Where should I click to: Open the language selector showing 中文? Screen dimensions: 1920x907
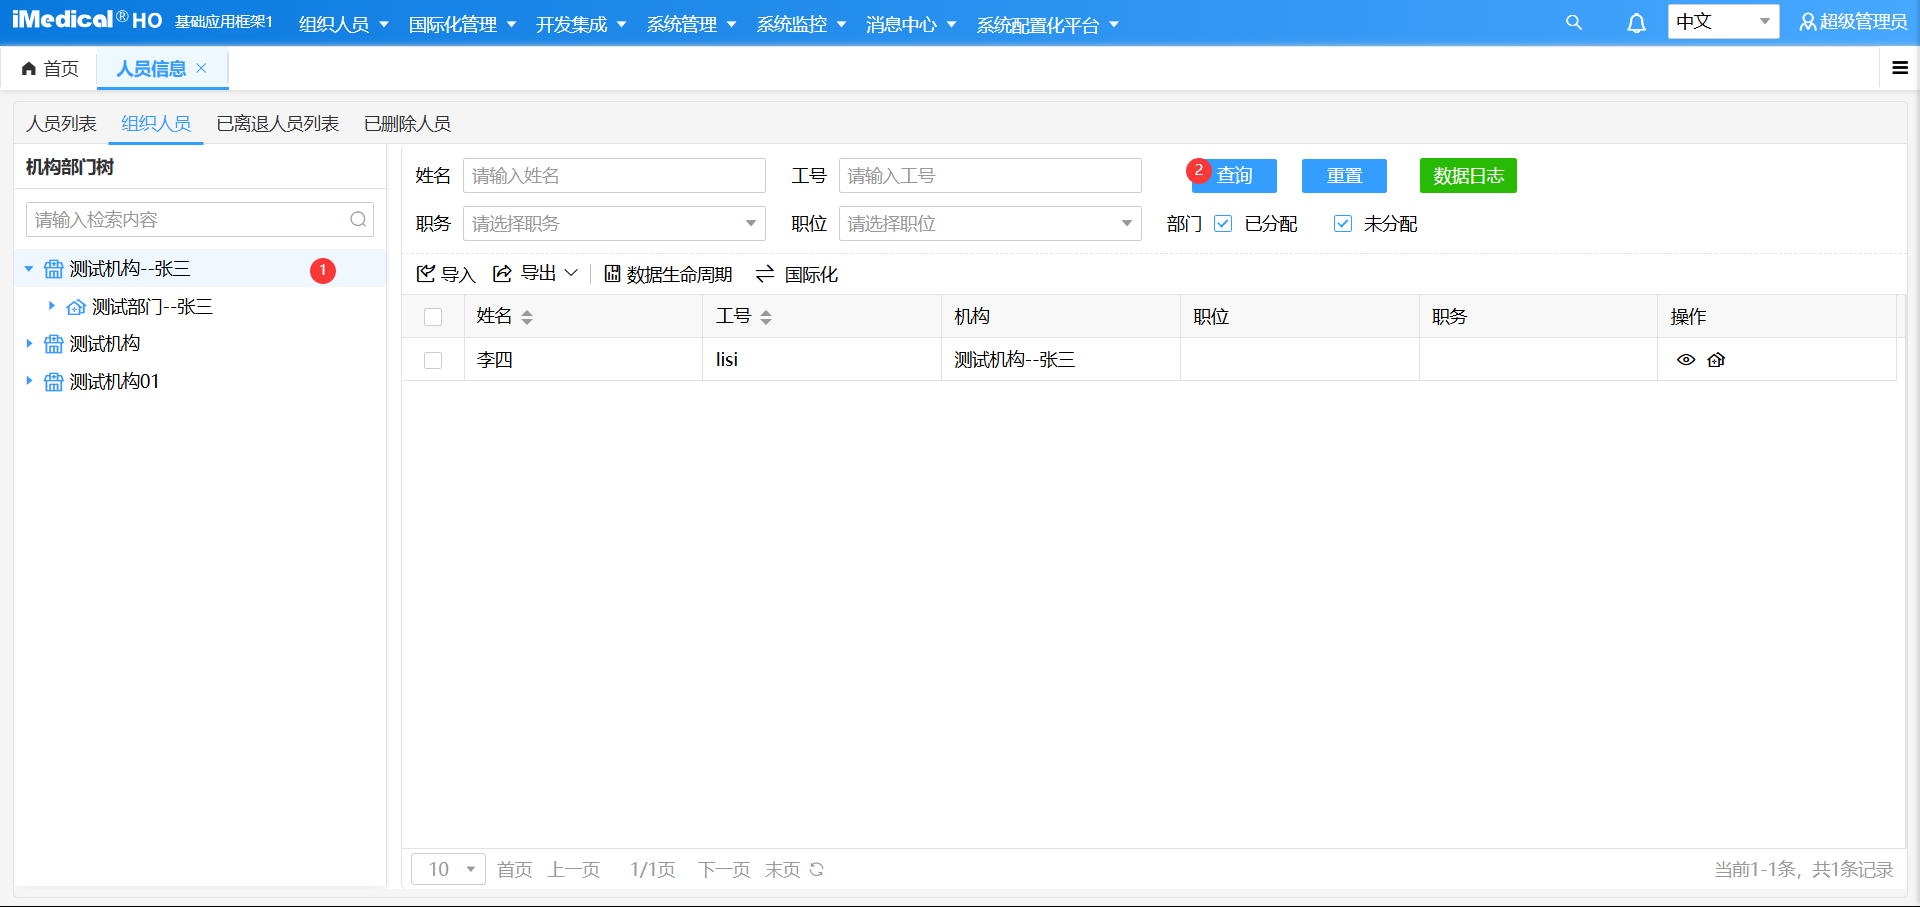tap(1722, 21)
